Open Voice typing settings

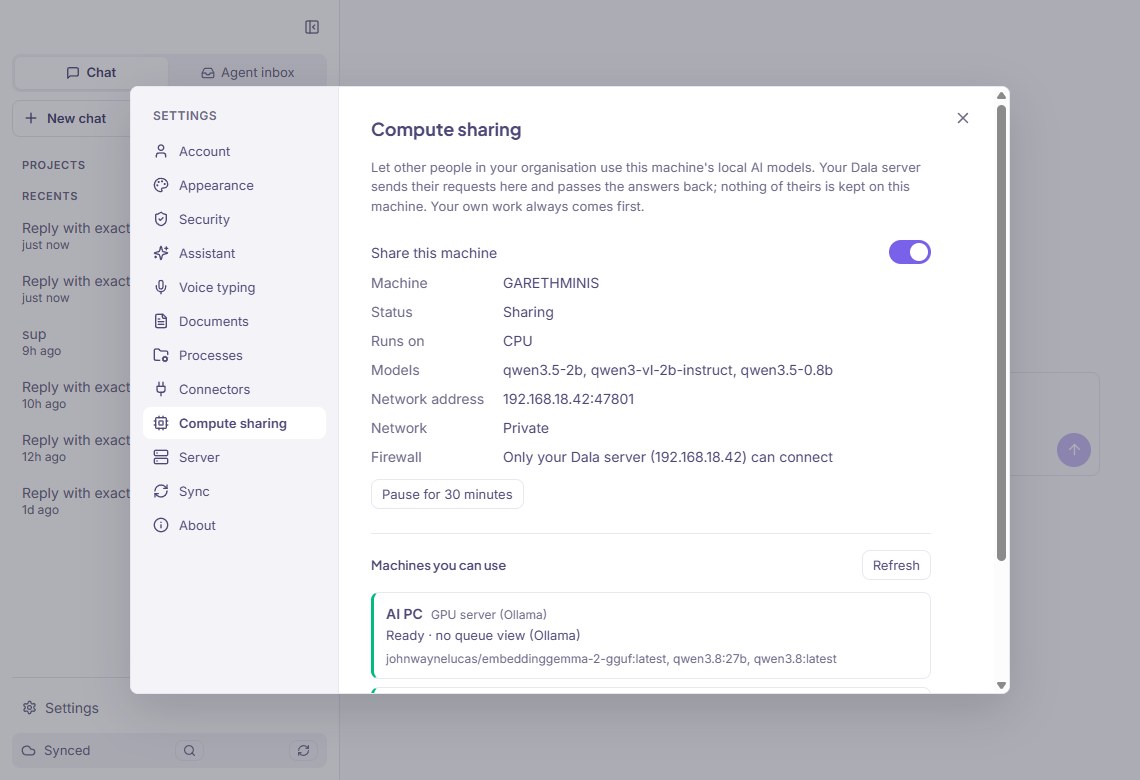(x=234, y=287)
